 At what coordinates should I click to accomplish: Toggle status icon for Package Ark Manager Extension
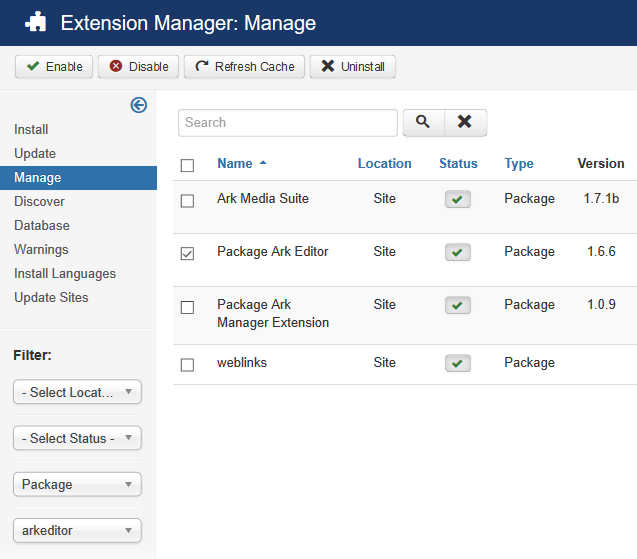pos(458,305)
